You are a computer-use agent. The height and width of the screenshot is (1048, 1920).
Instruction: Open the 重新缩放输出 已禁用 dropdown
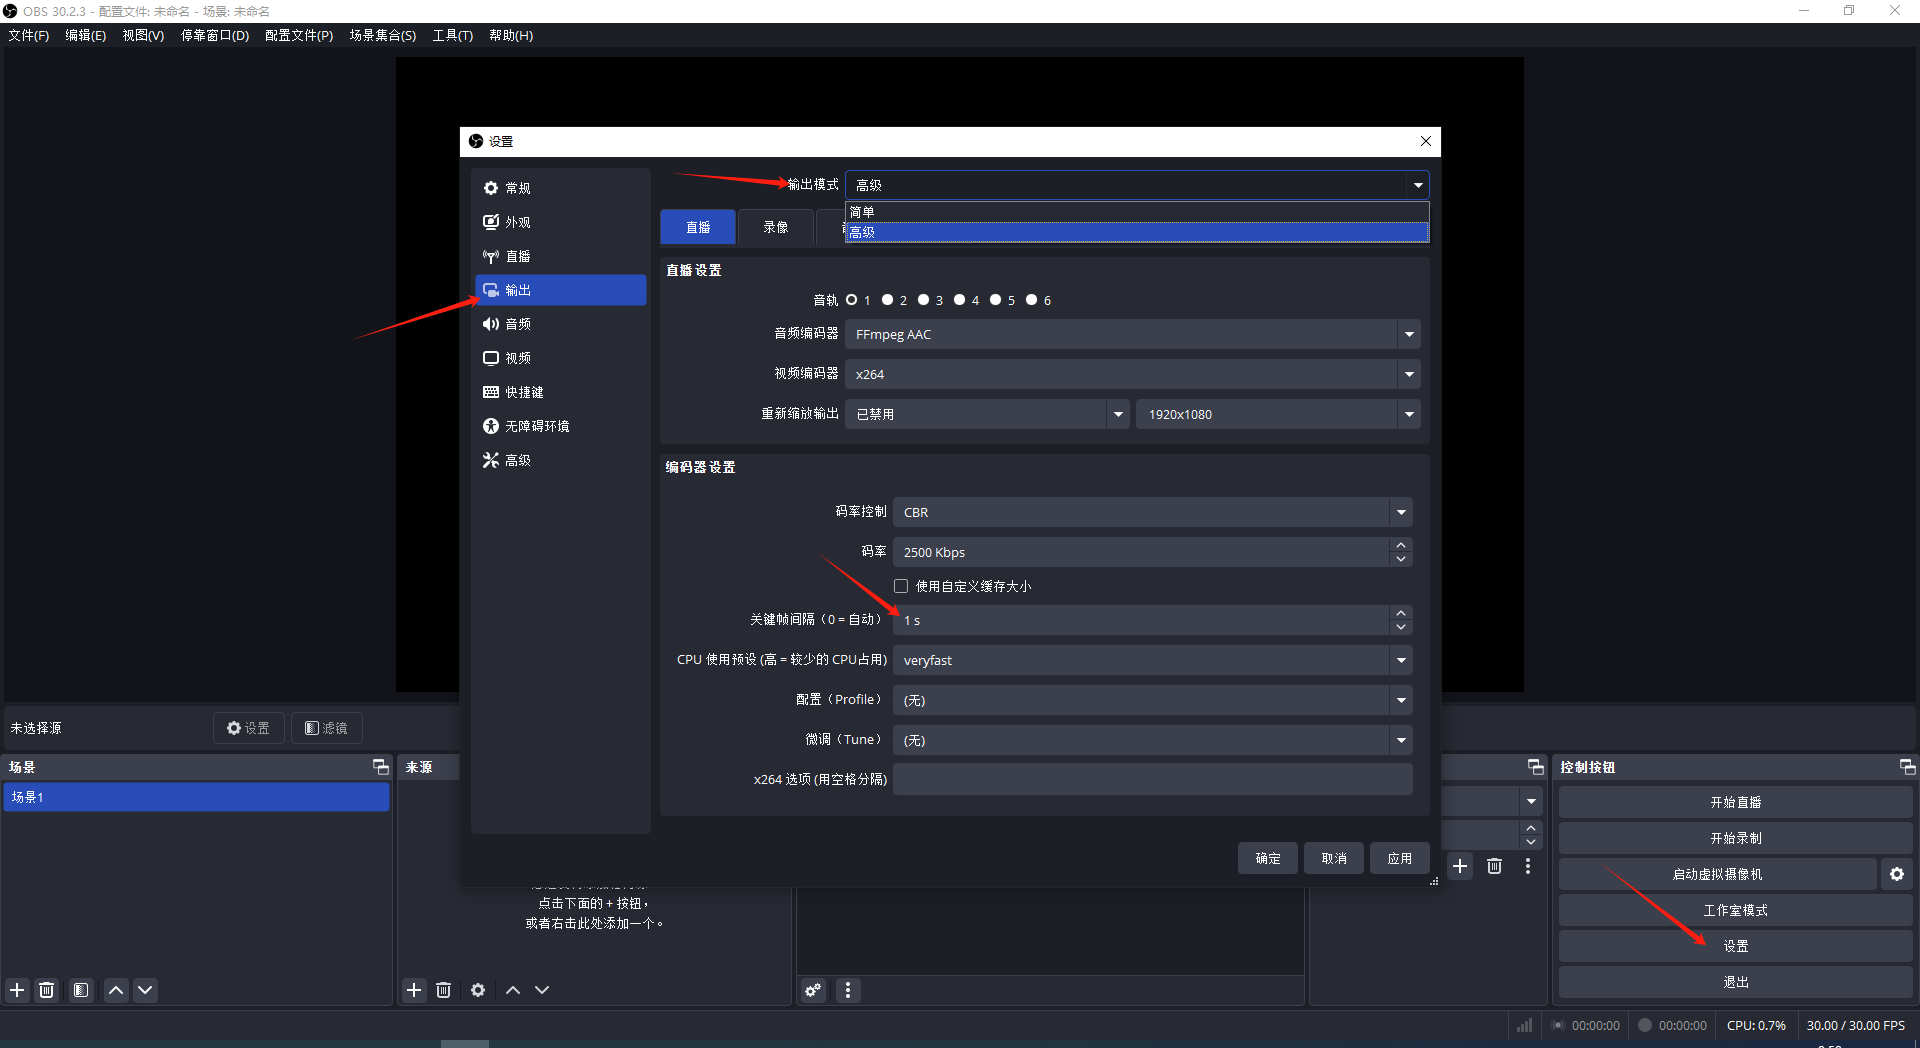(987, 414)
